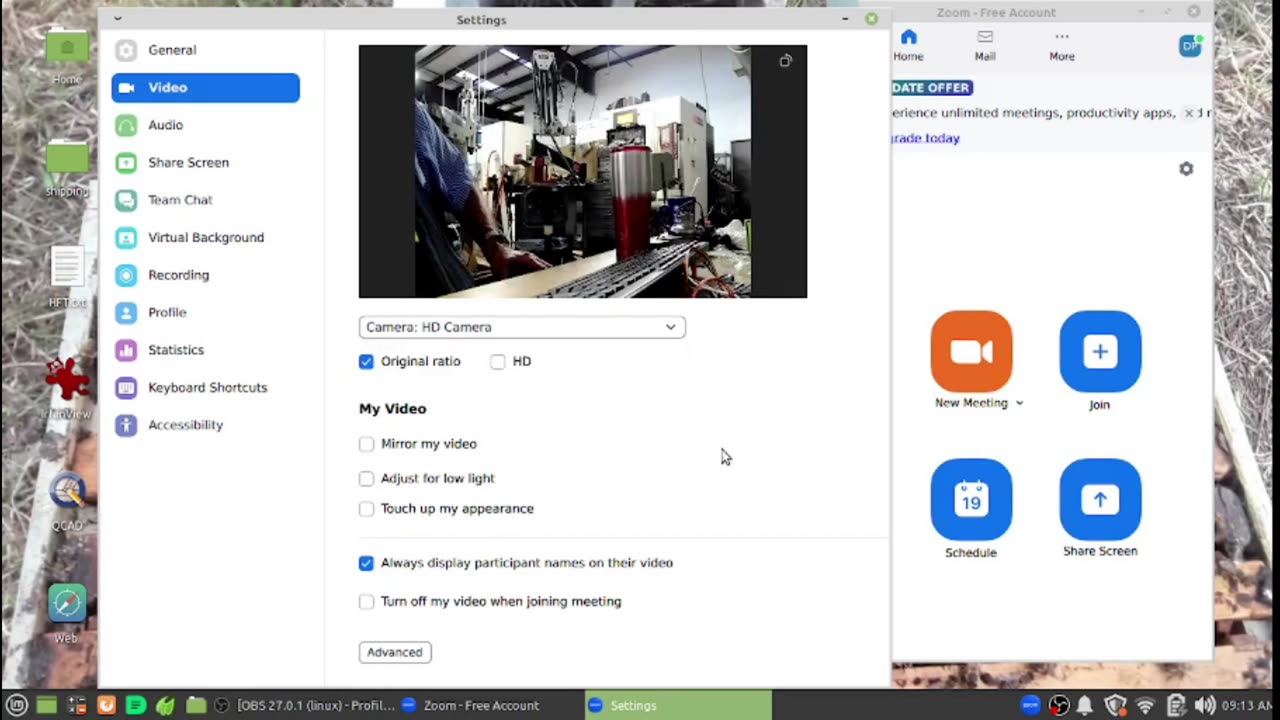The width and height of the screenshot is (1280, 720).
Task: Click the orange browser launcher in taskbar
Action: (x=106, y=705)
